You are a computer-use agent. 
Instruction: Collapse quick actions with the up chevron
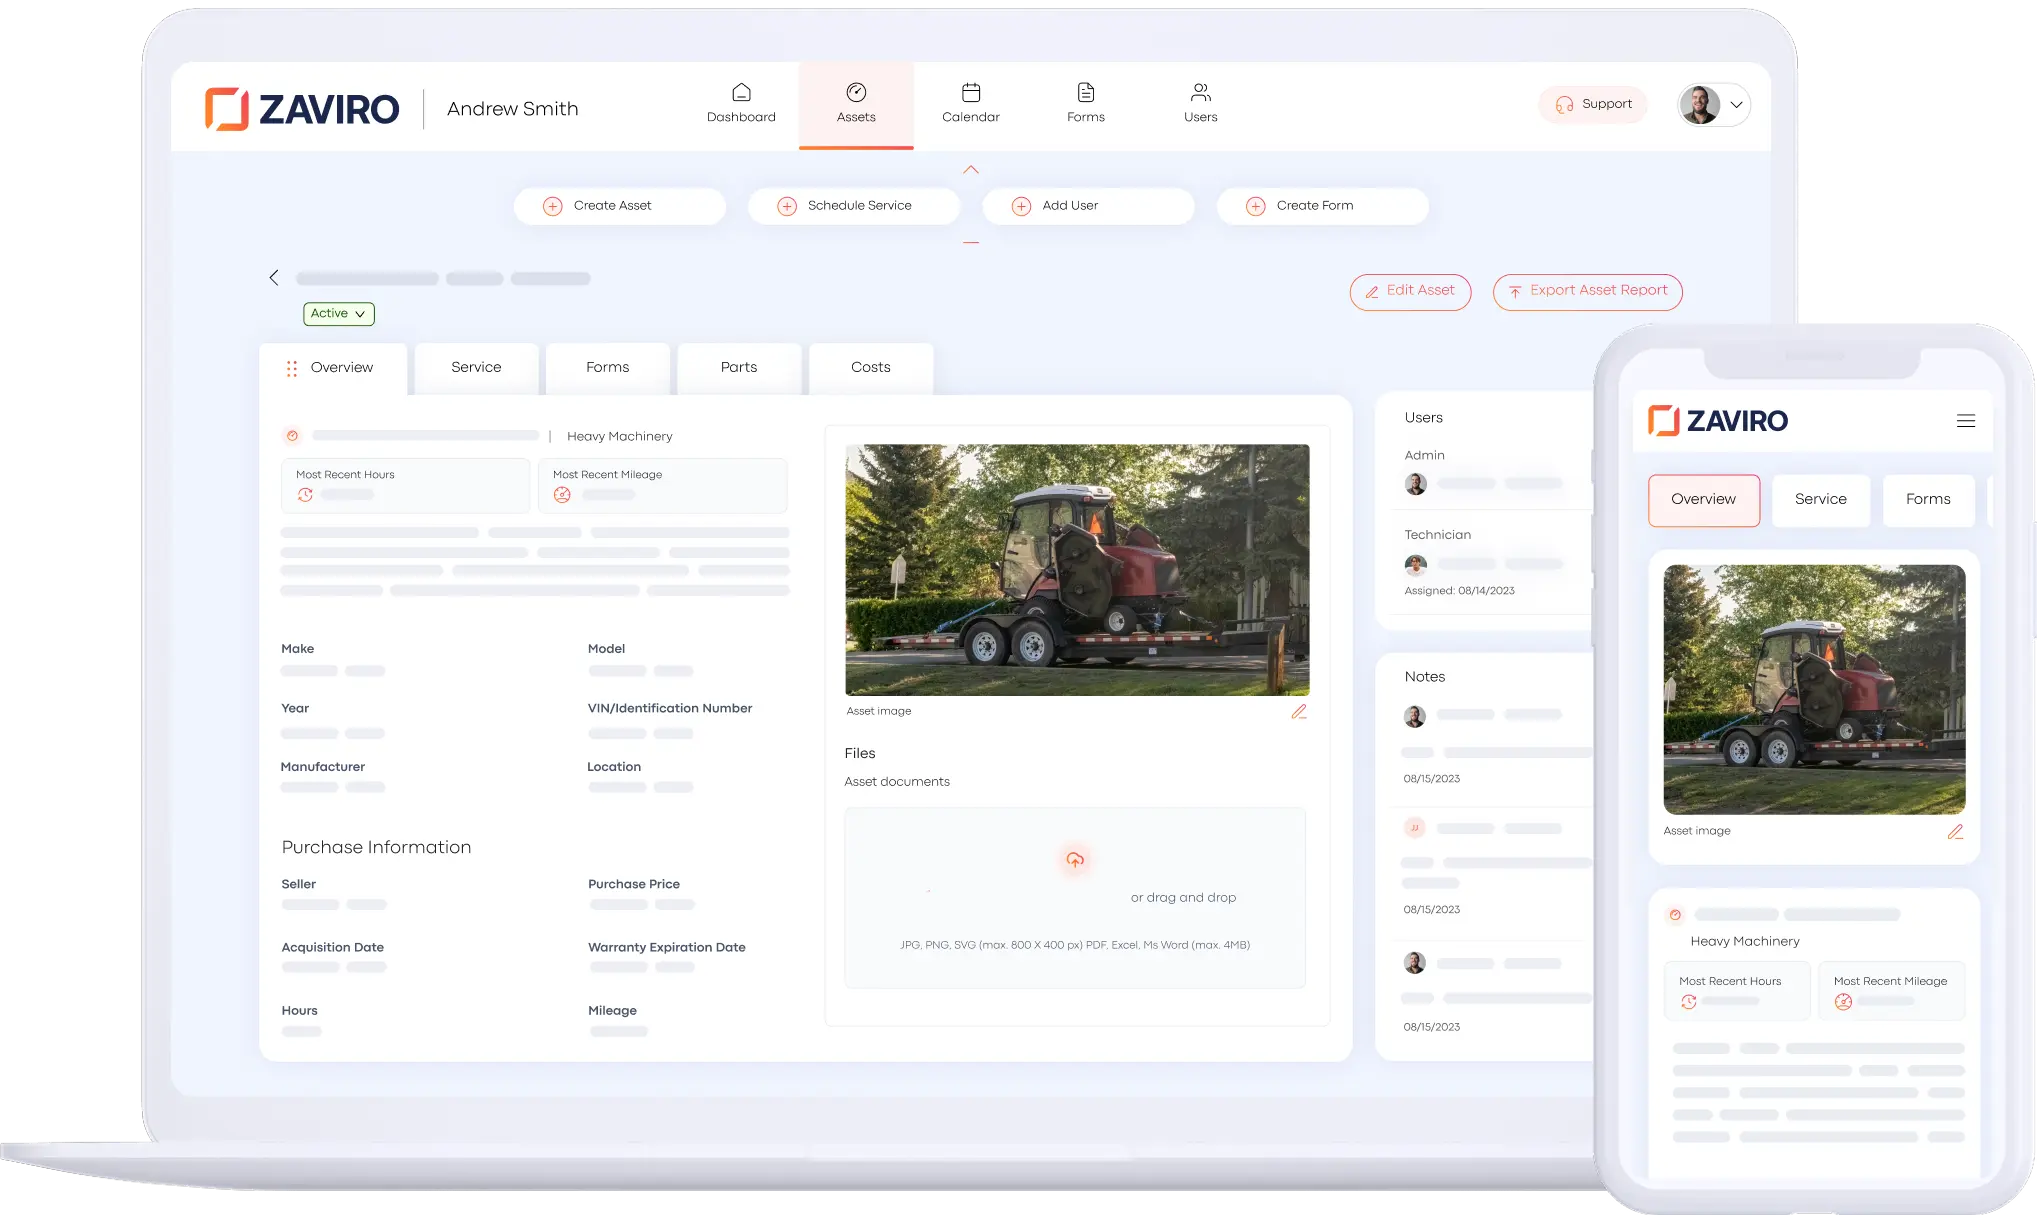[x=970, y=170]
